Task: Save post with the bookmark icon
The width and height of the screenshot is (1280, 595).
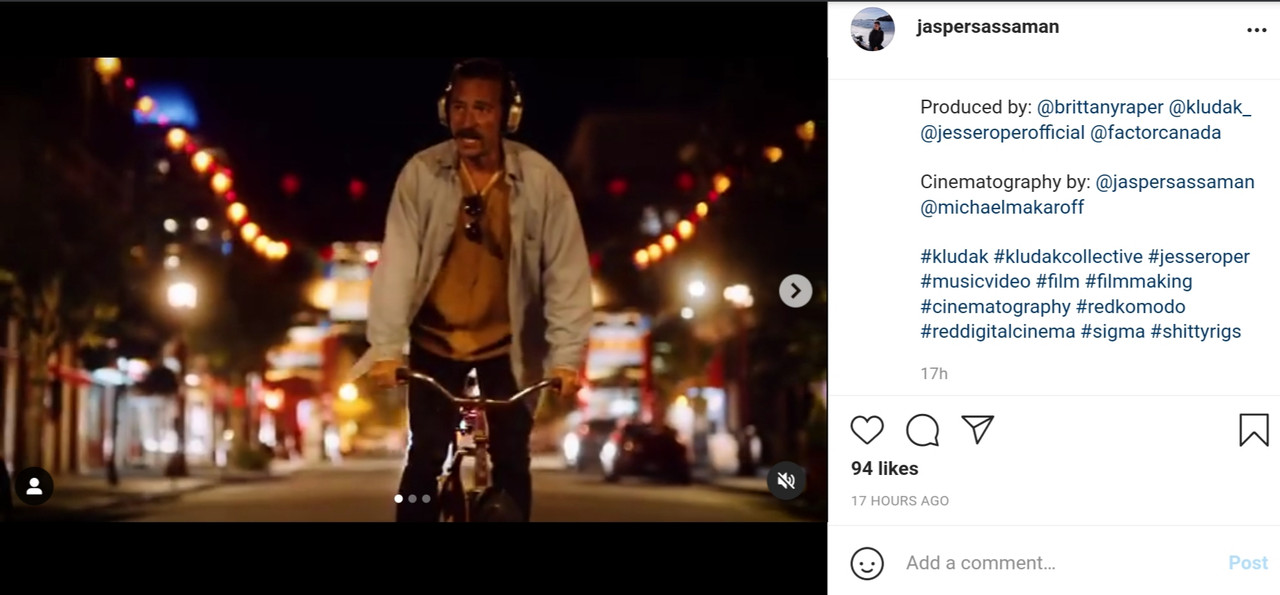Action: coord(1254,430)
